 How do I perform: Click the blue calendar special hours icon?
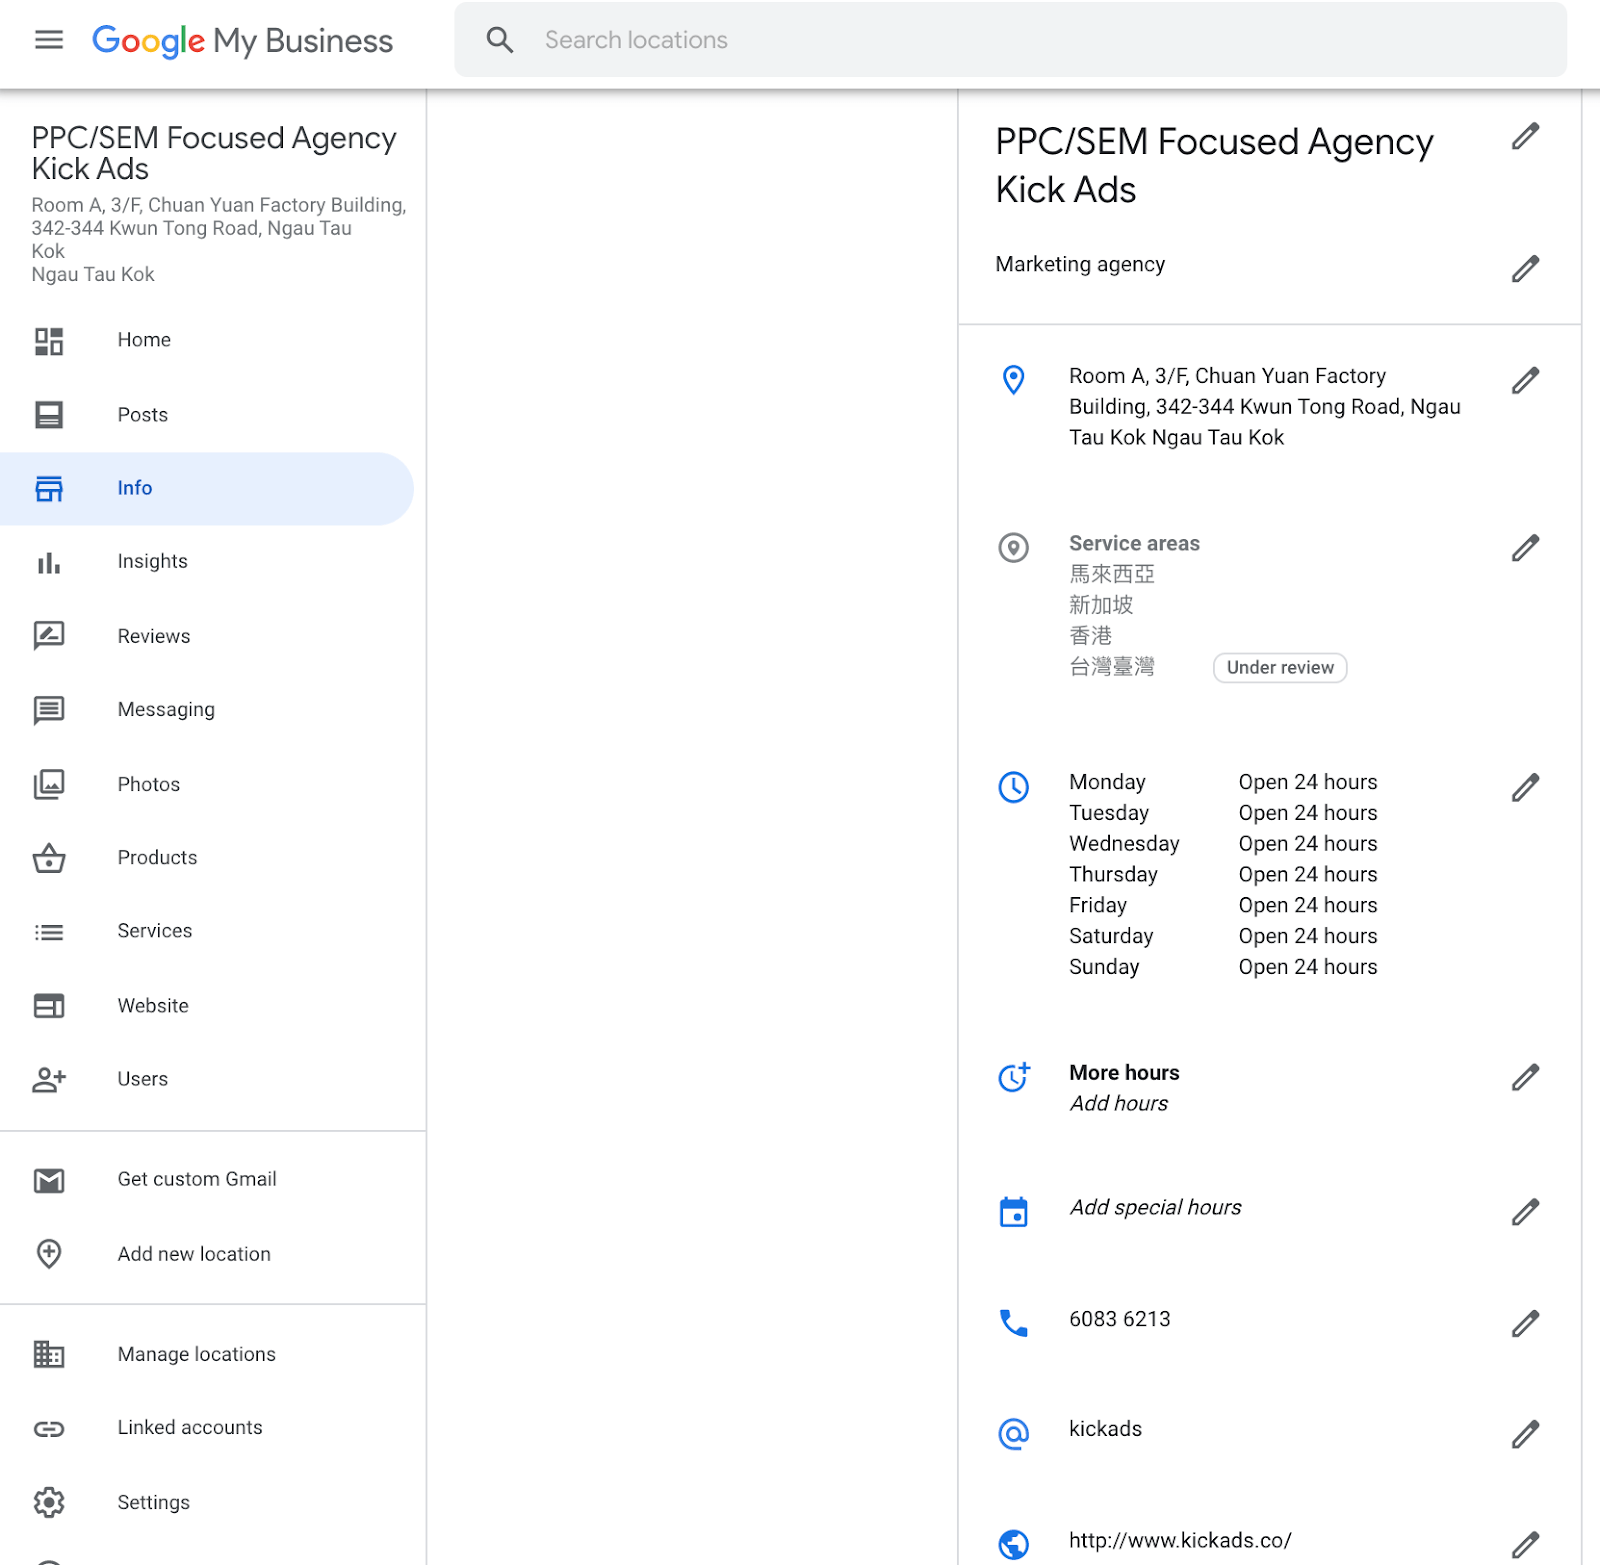pyautogui.click(x=1013, y=1212)
